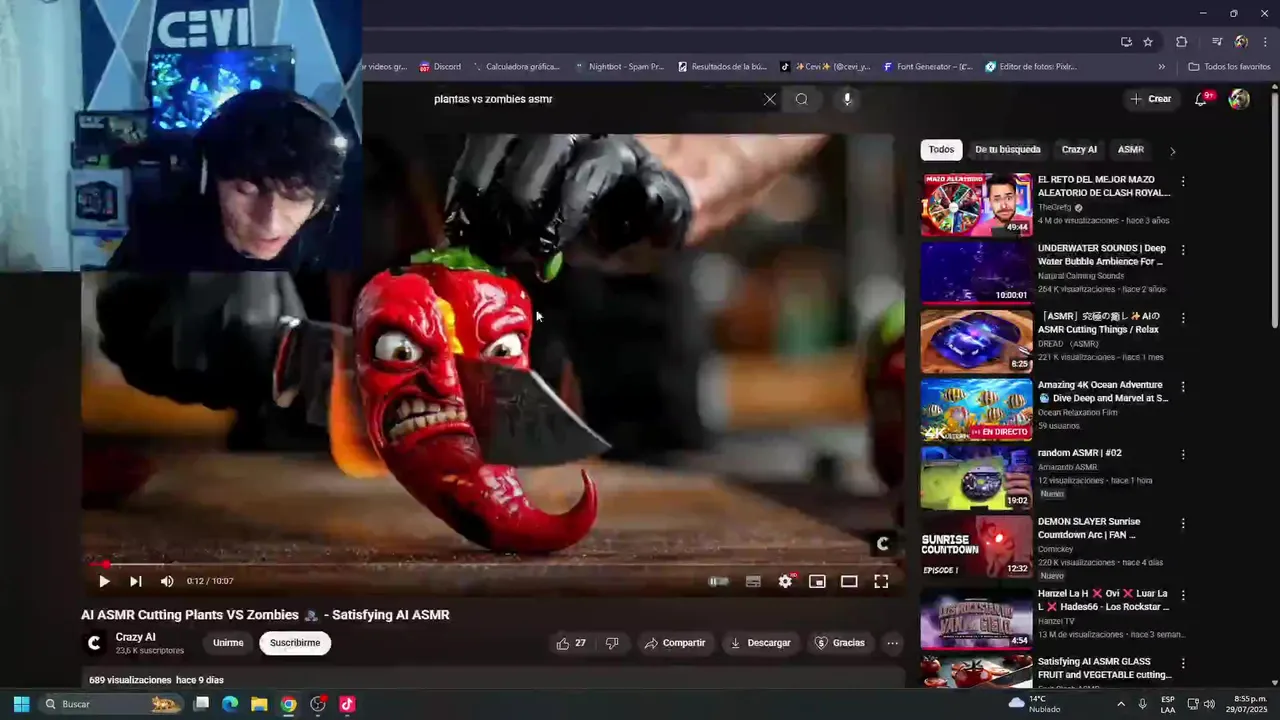Play the video with the play button
Screen dimensions: 1280x720
(104, 581)
